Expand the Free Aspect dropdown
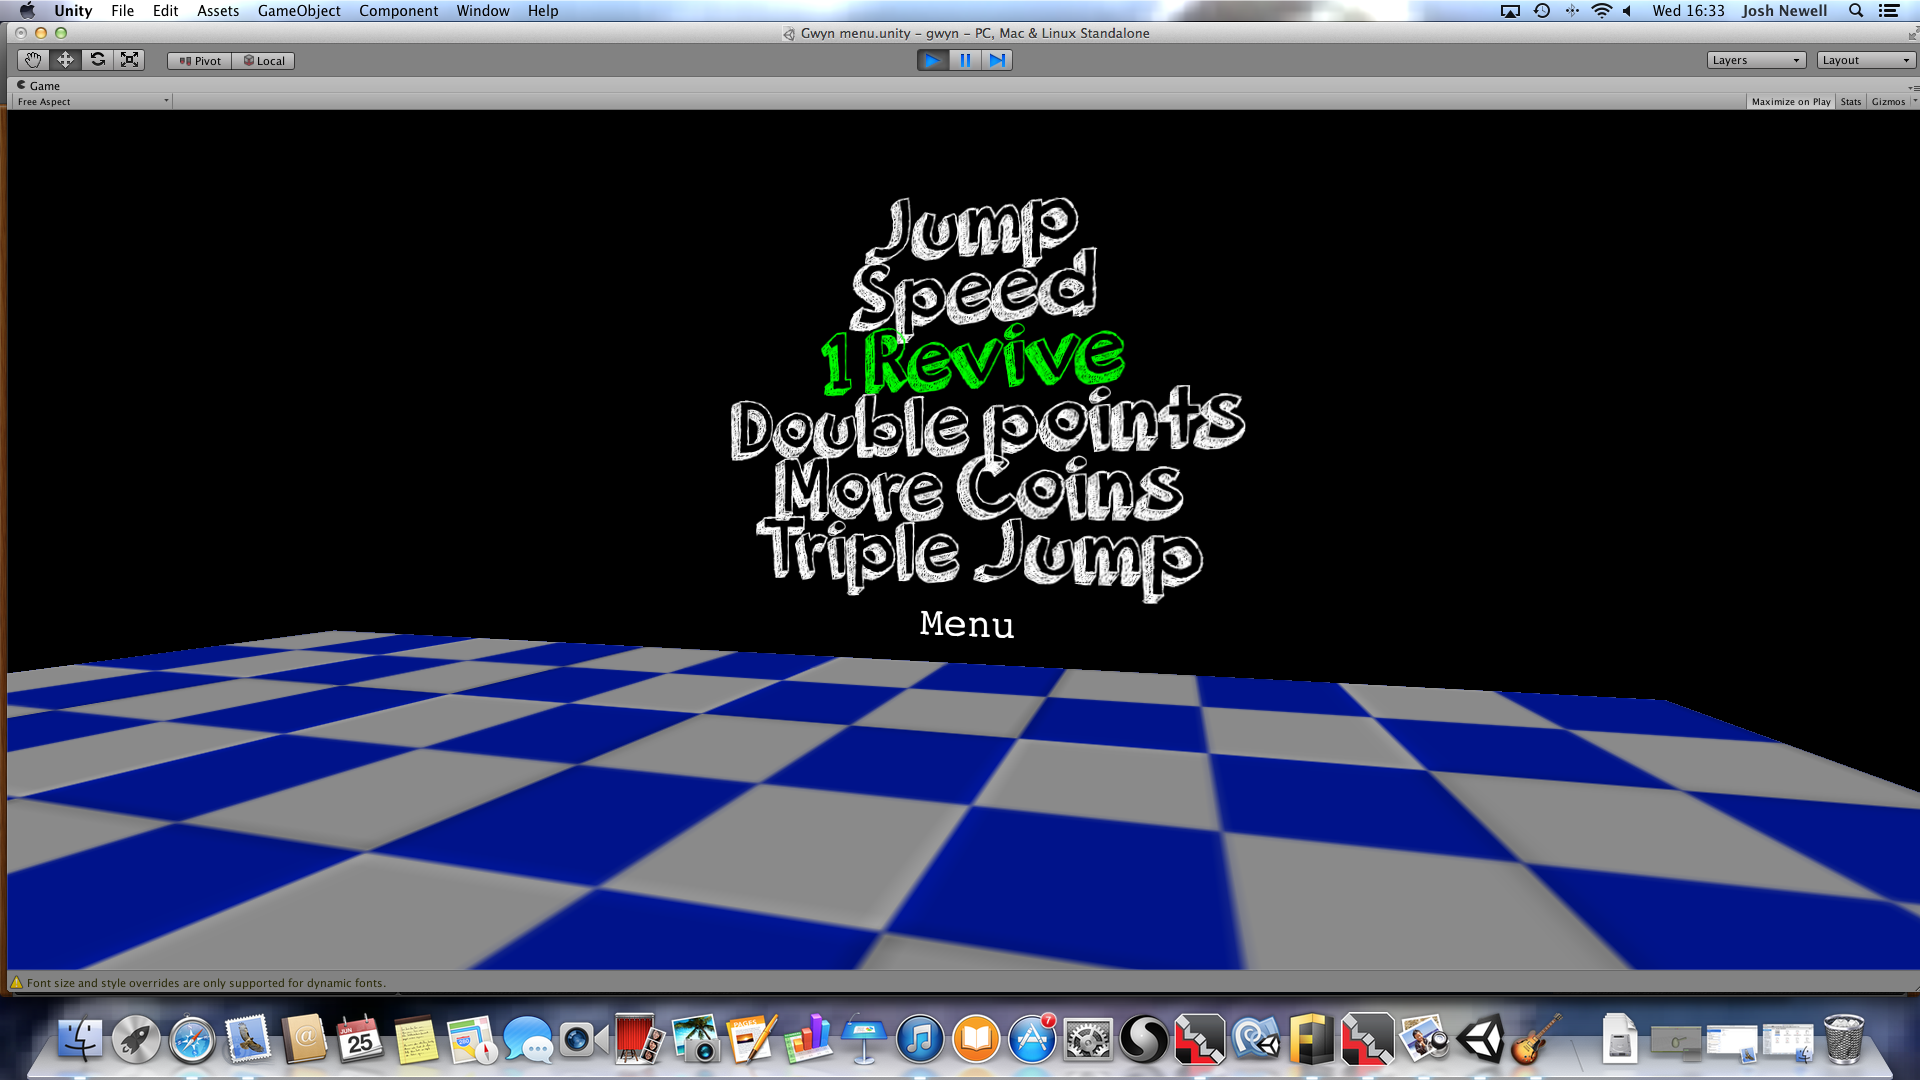The height and width of the screenshot is (1080, 1920). pos(92,102)
